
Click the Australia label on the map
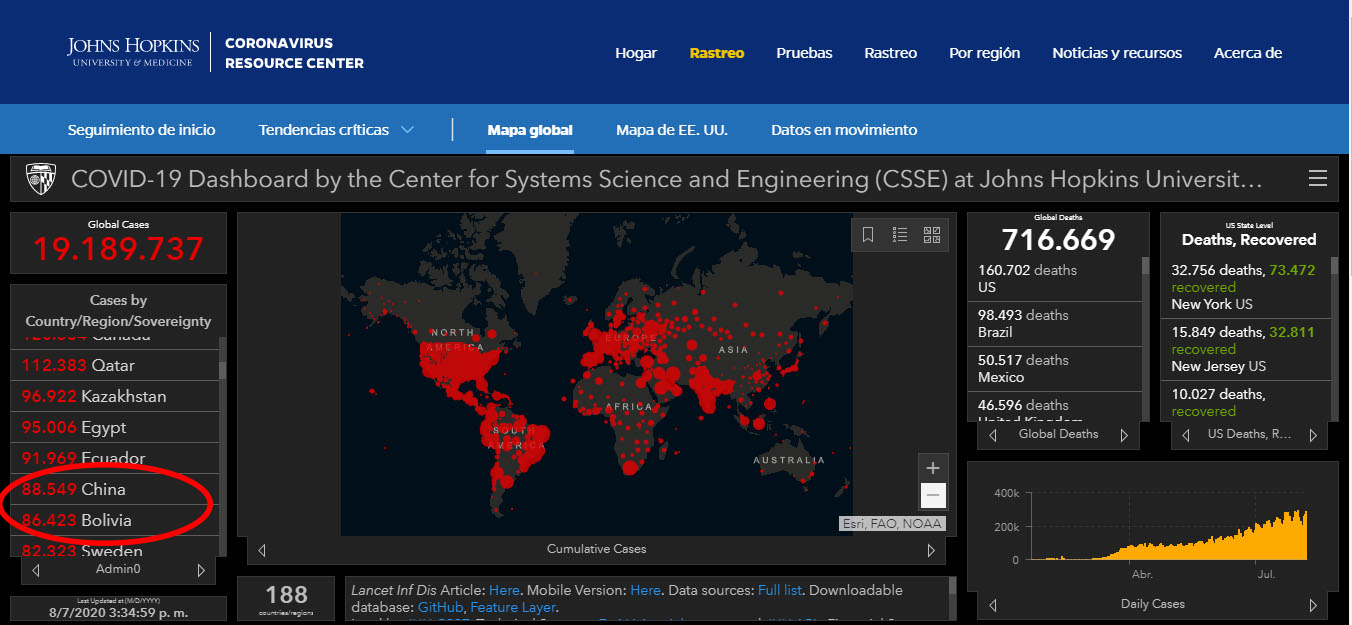click(x=789, y=460)
